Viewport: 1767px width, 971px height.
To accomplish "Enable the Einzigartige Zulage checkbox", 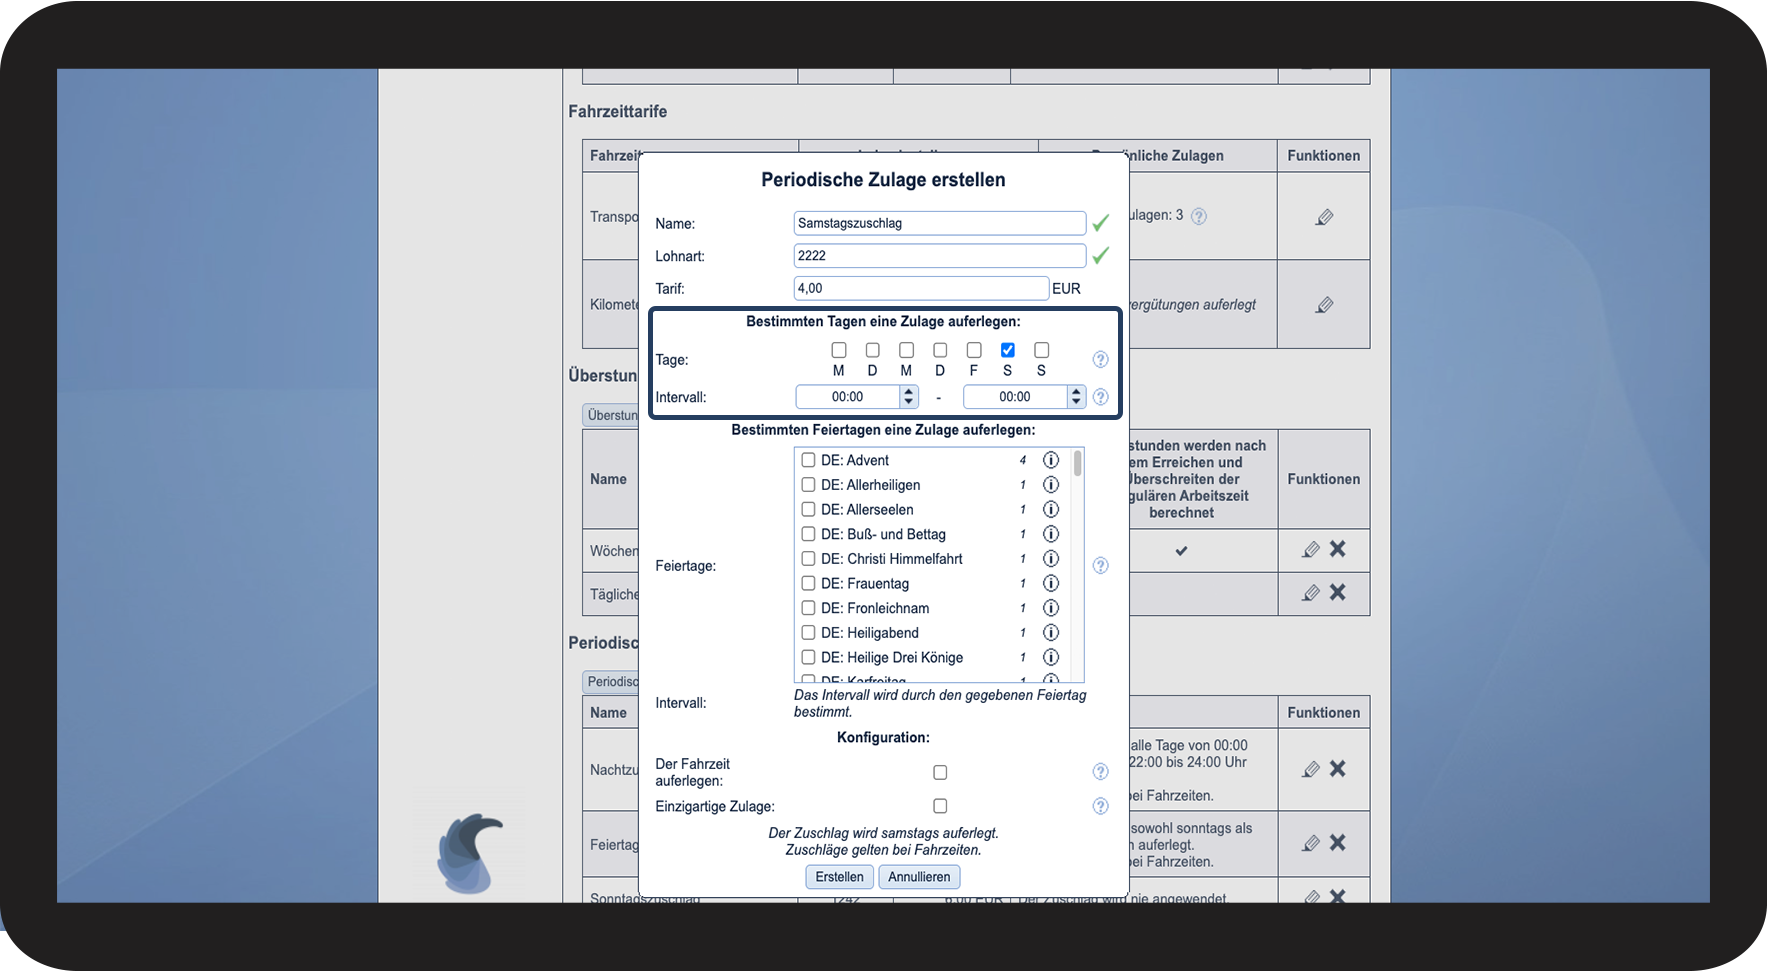I will pos(940,806).
